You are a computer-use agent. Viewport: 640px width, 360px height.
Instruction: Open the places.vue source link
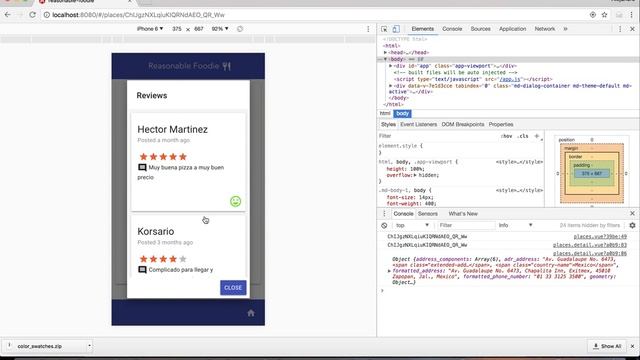[x=600, y=237]
